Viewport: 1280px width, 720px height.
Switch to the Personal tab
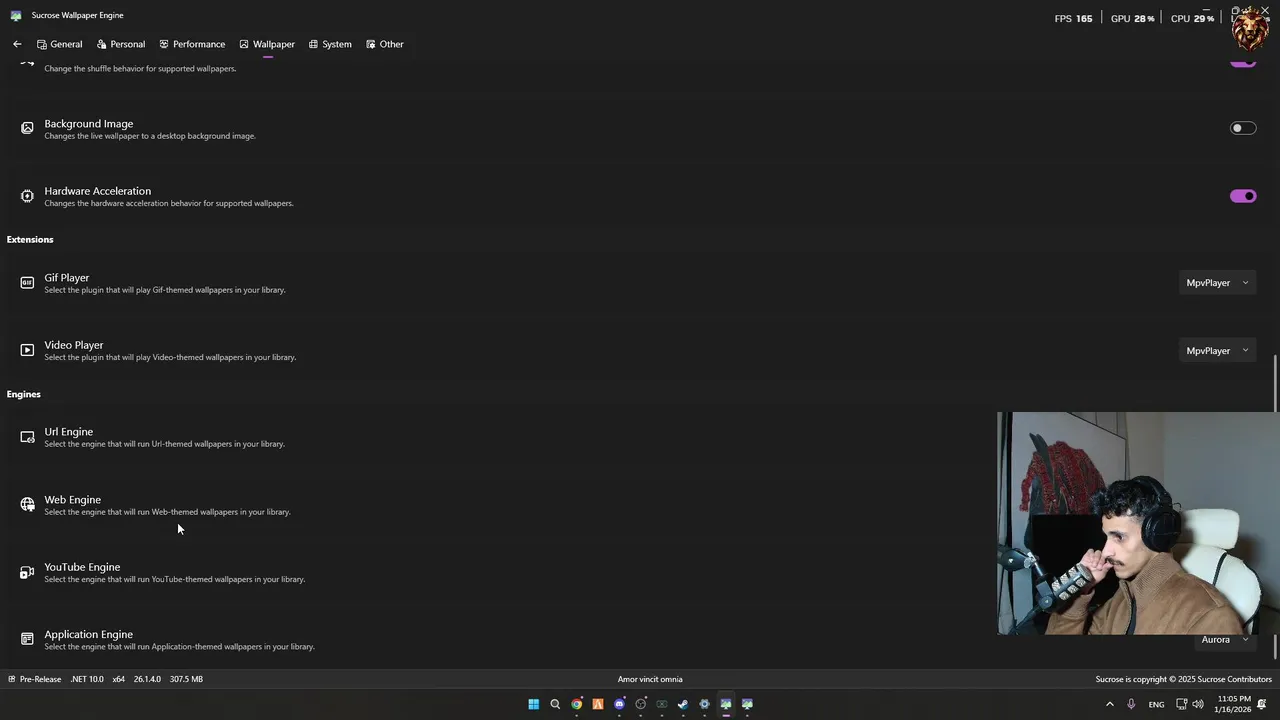(x=121, y=44)
